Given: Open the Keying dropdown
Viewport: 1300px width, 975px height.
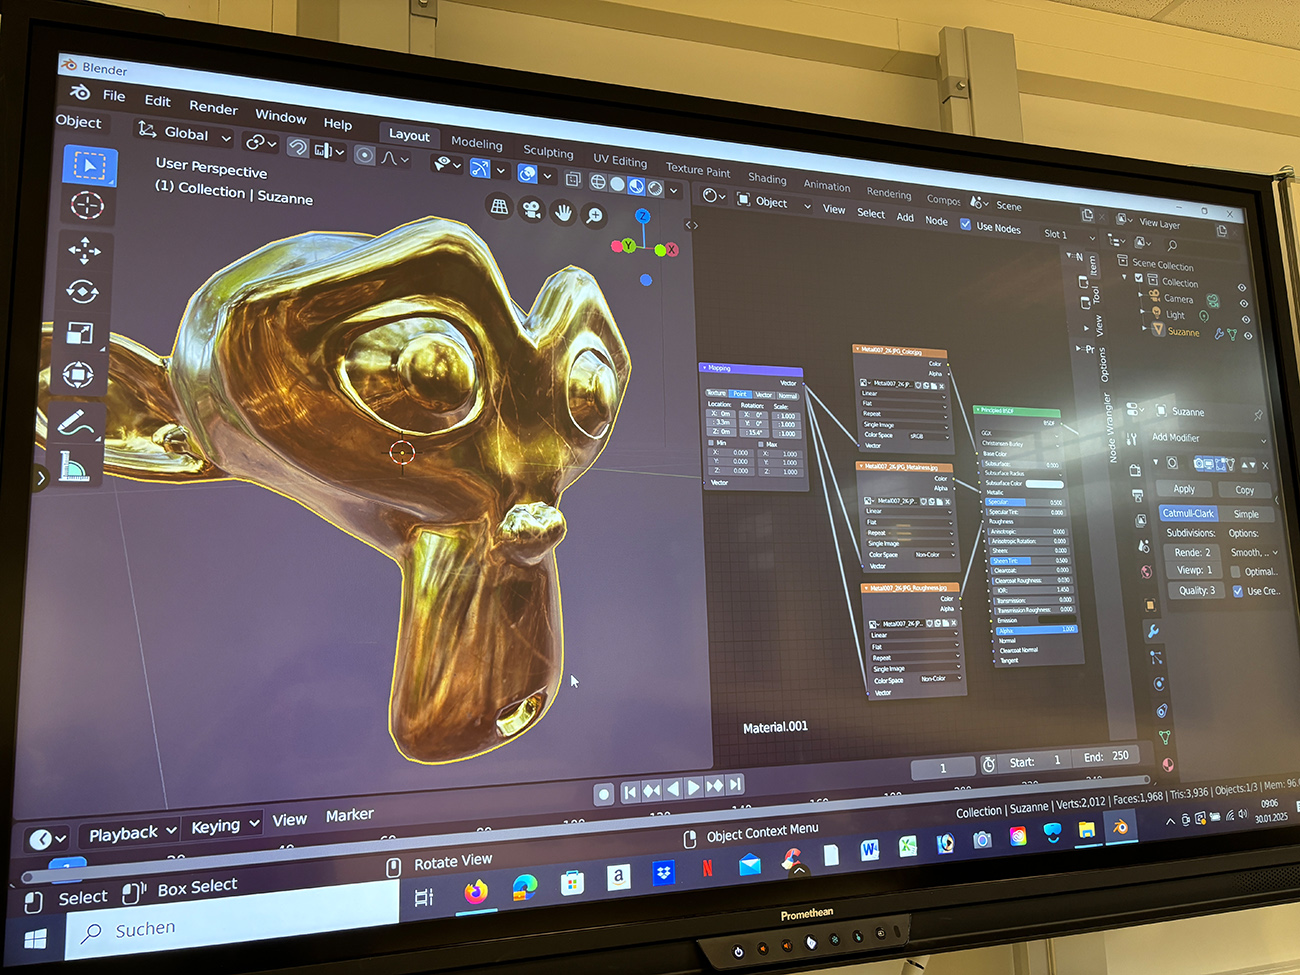Looking at the screenshot, I should click(224, 826).
